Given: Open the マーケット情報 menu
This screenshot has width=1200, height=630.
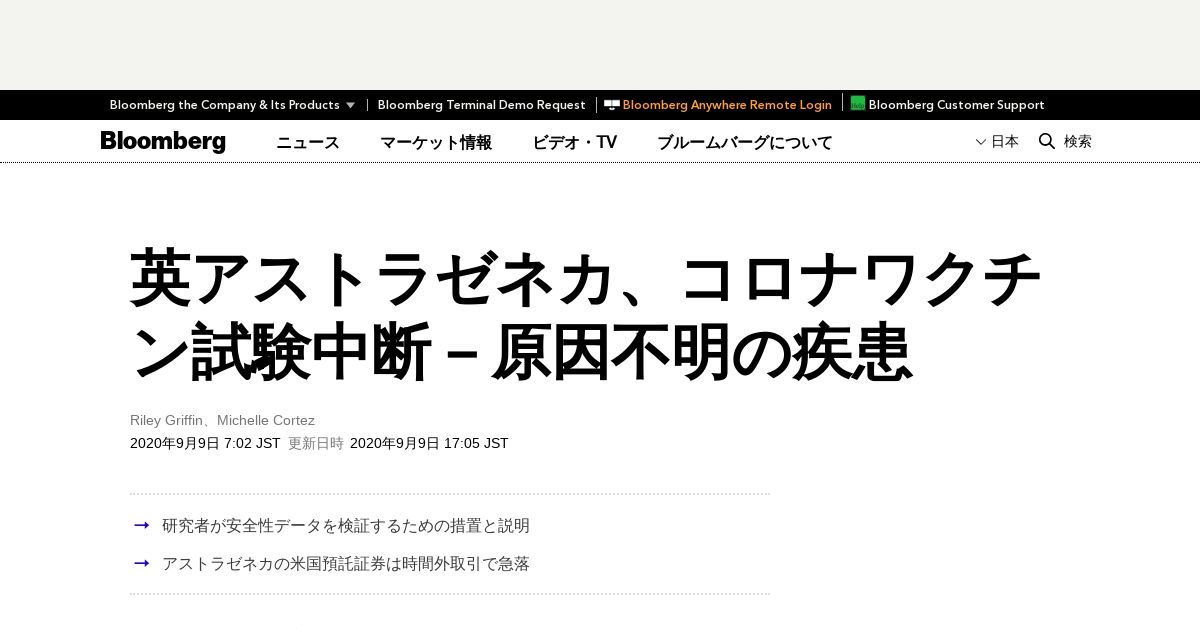Looking at the screenshot, I should pos(436,142).
